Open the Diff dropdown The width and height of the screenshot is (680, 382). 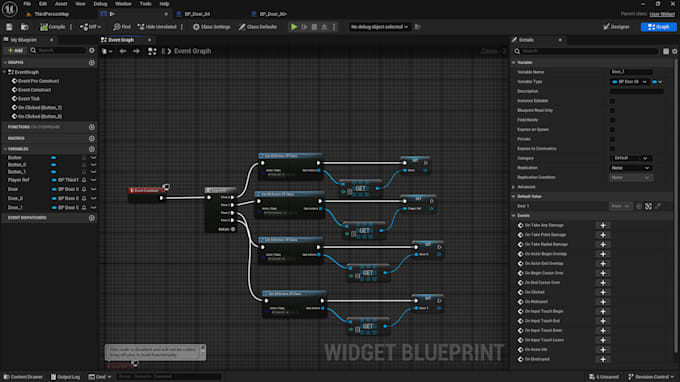[90, 27]
